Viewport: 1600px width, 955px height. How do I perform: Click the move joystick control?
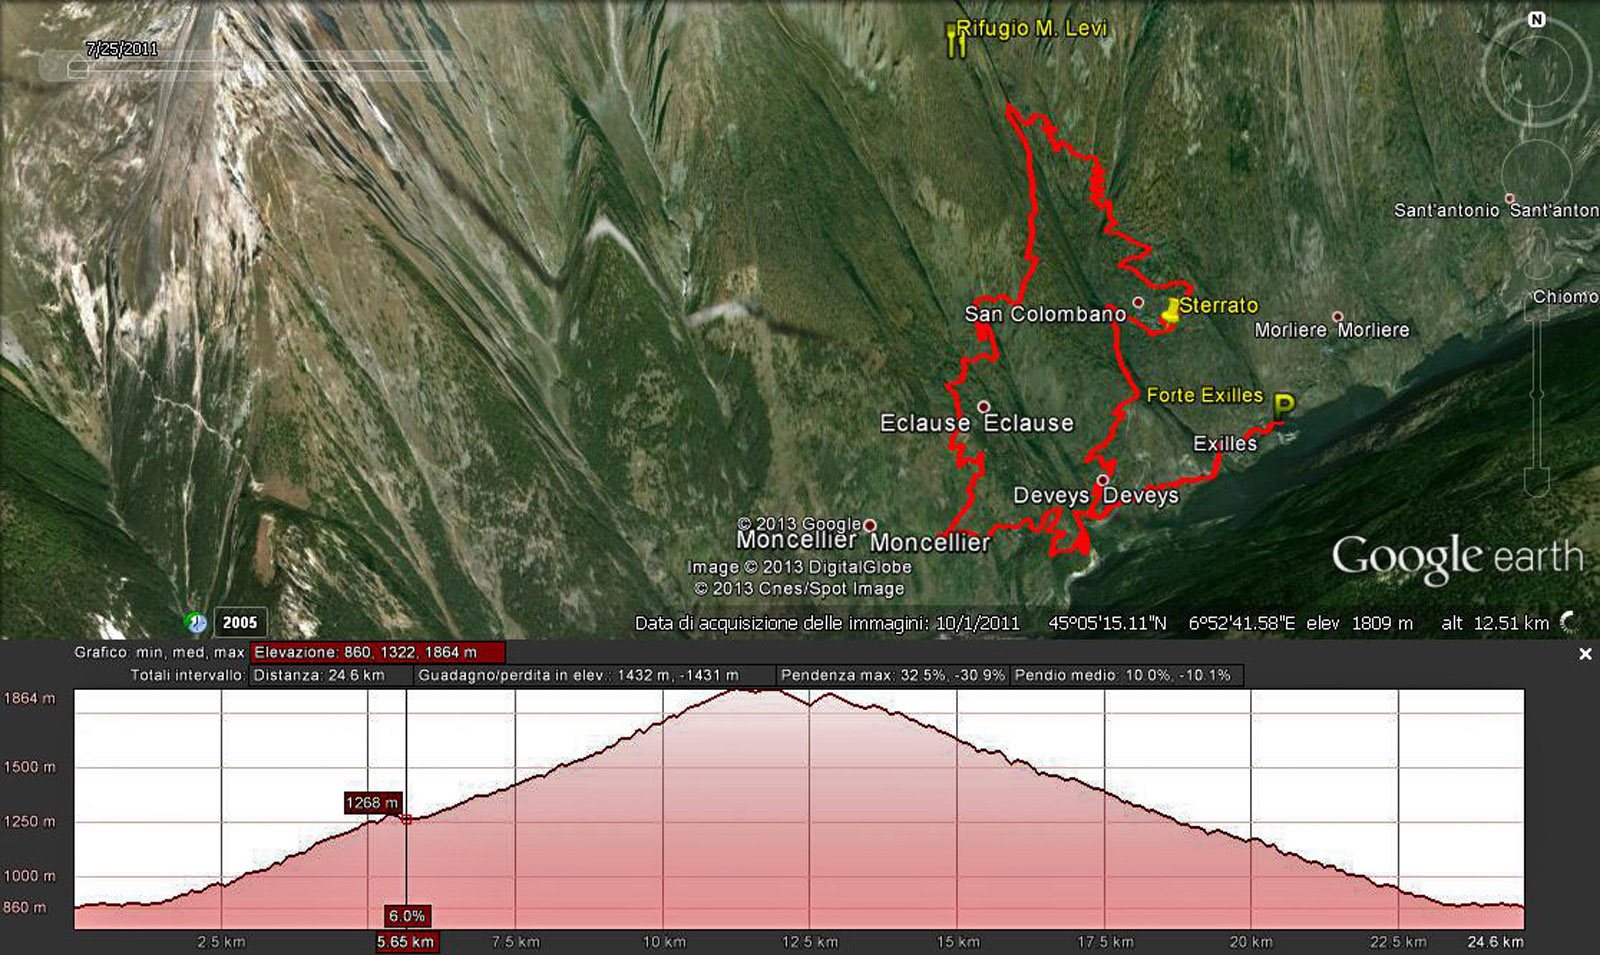tap(1536, 174)
